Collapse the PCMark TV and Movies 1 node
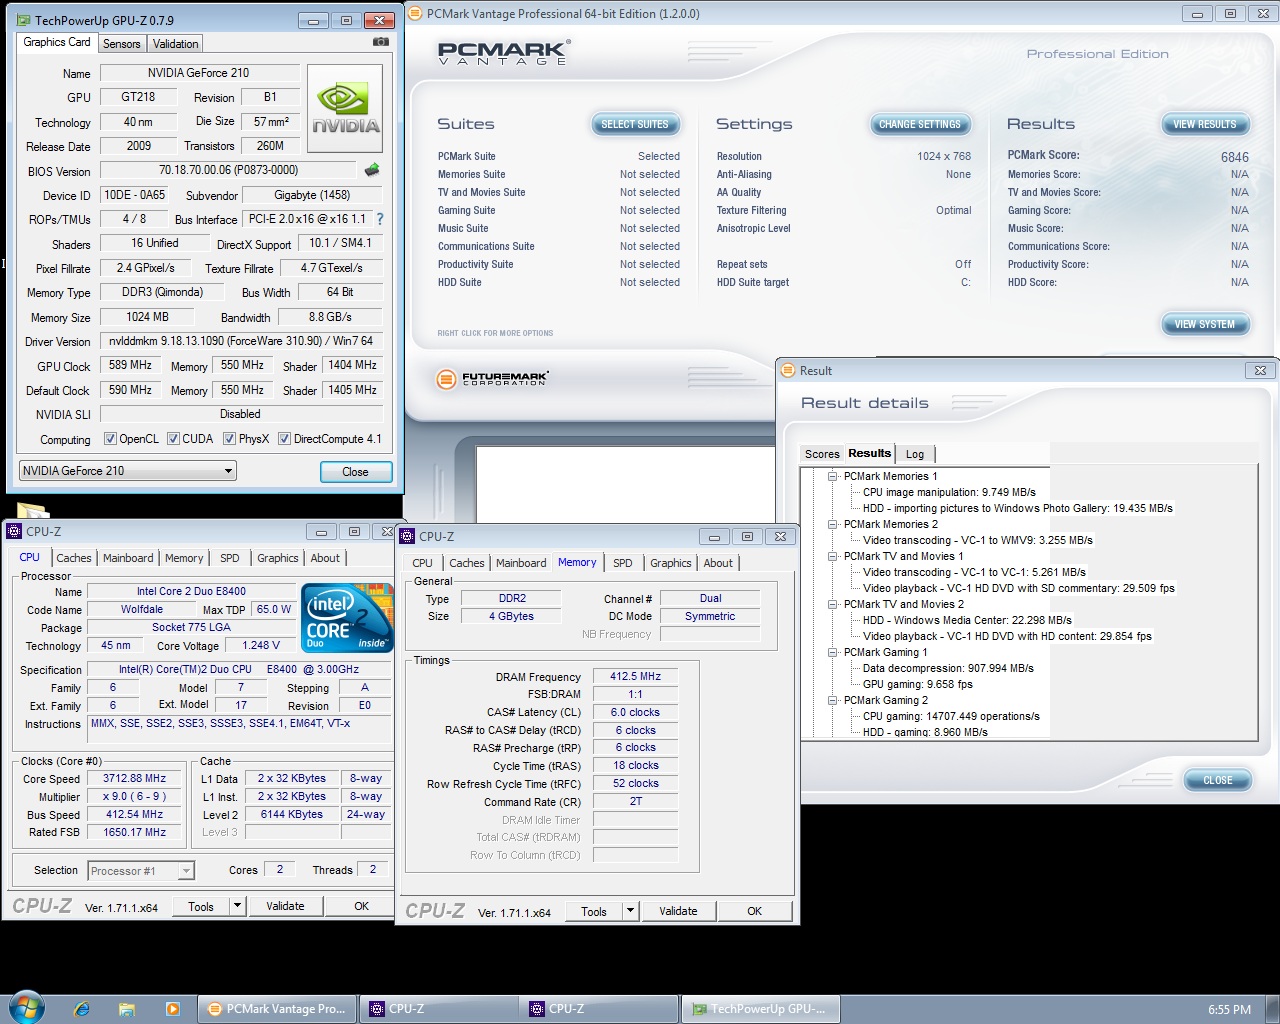This screenshot has width=1280, height=1024. point(832,556)
